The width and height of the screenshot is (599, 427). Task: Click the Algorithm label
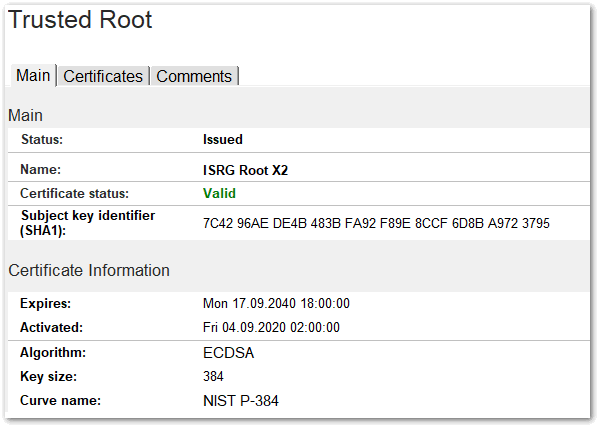[53, 353]
